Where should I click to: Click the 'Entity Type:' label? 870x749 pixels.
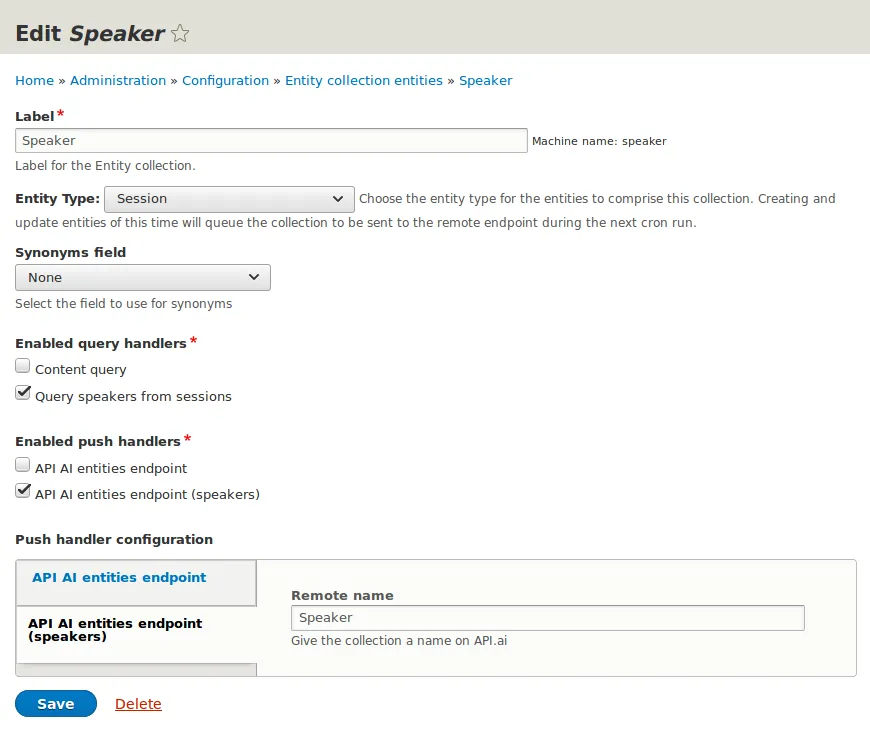57,199
